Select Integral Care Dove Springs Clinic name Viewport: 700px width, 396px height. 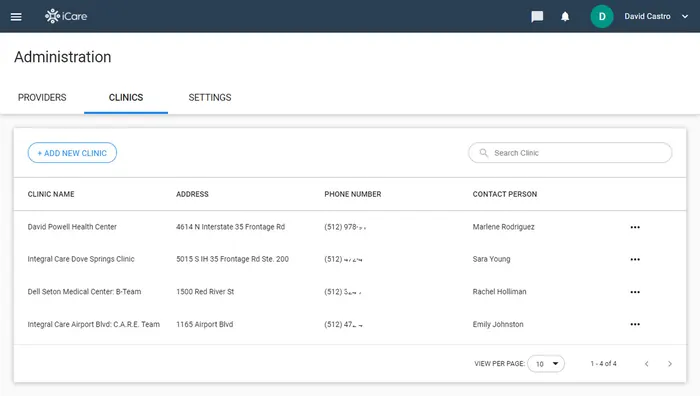click(81, 259)
